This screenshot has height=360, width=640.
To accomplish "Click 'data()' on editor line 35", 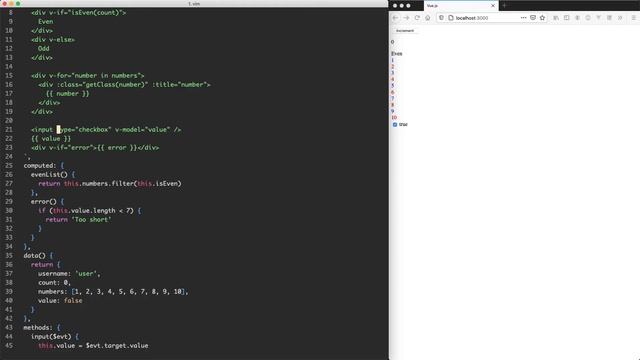I will (x=34, y=256).
